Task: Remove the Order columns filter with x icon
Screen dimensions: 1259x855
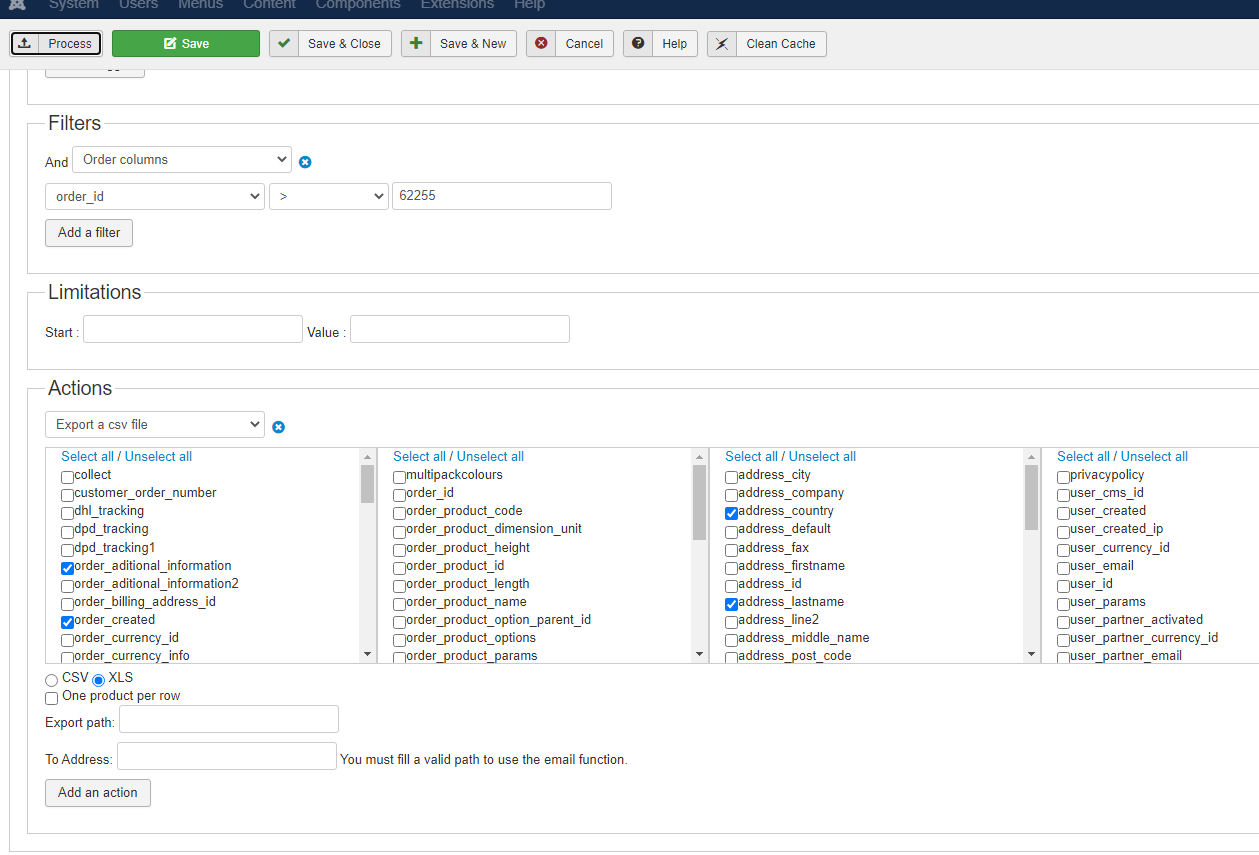Action: coord(305,162)
